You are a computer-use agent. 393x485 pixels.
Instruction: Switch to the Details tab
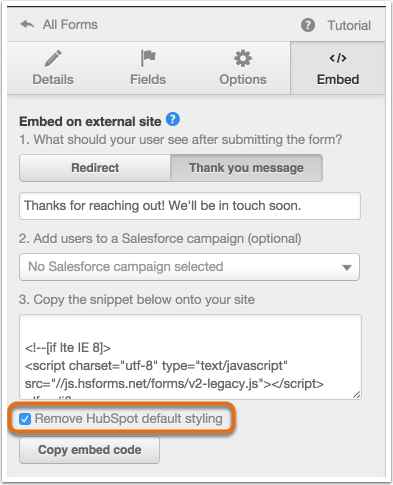(x=53, y=68)
